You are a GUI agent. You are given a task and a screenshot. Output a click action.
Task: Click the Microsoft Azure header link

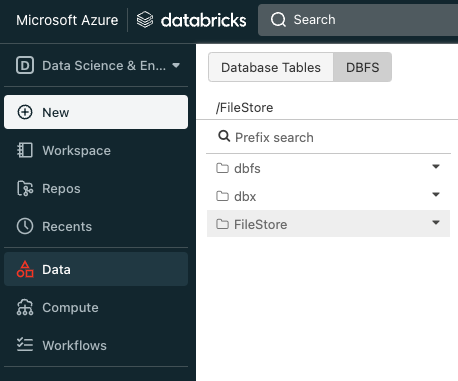tap(67, 20)
